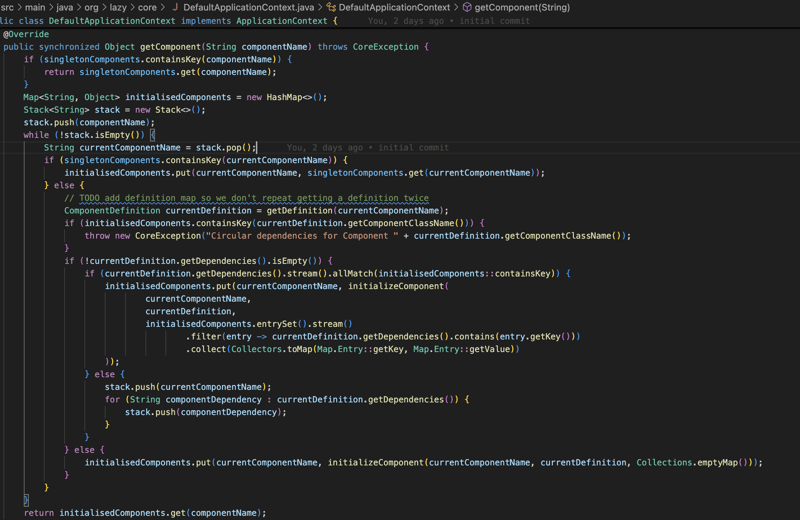Viewport: 800px width, 520px height.
Task: Select DefaultApplicationContext.java in the breadcrumb
Action: pyautogui.click(x=248, y=7)
